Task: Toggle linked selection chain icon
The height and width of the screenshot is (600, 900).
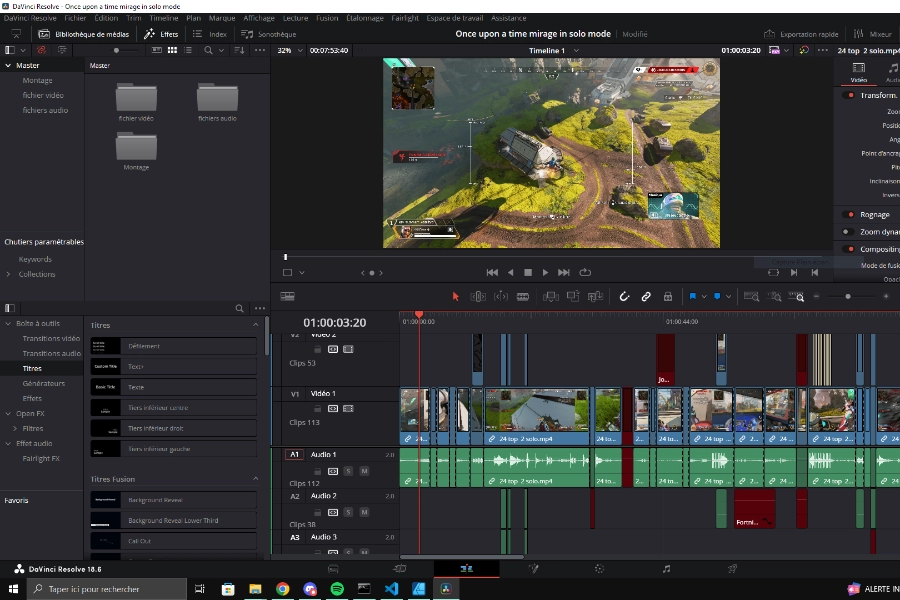Action: [646, 296]
